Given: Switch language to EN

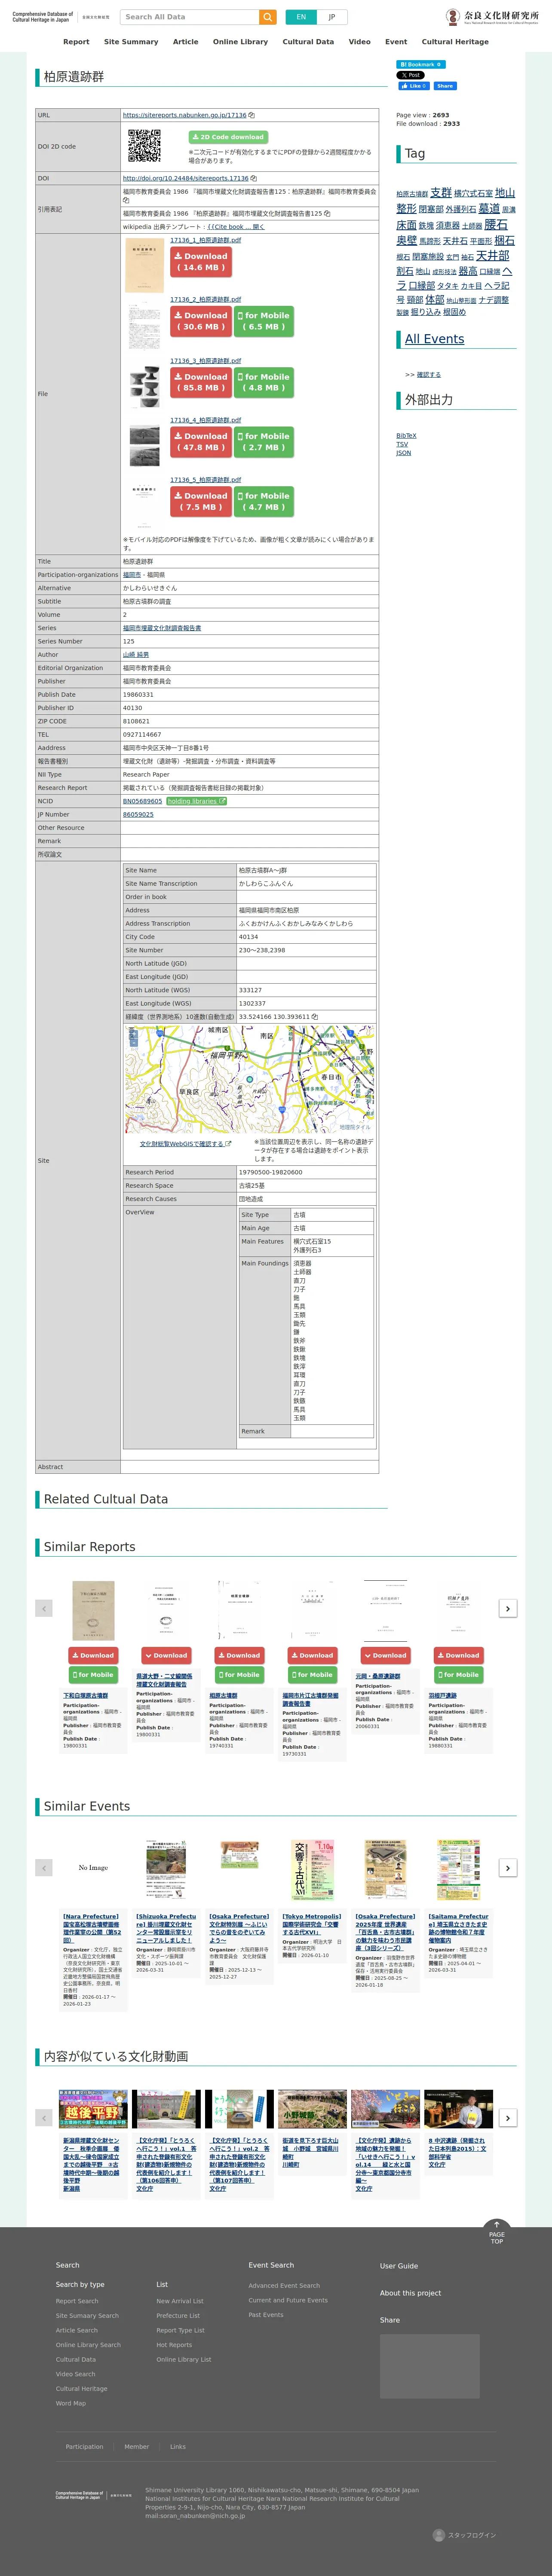Looking at the screenshot, I should pyautogui.click(x=300, y=17).
